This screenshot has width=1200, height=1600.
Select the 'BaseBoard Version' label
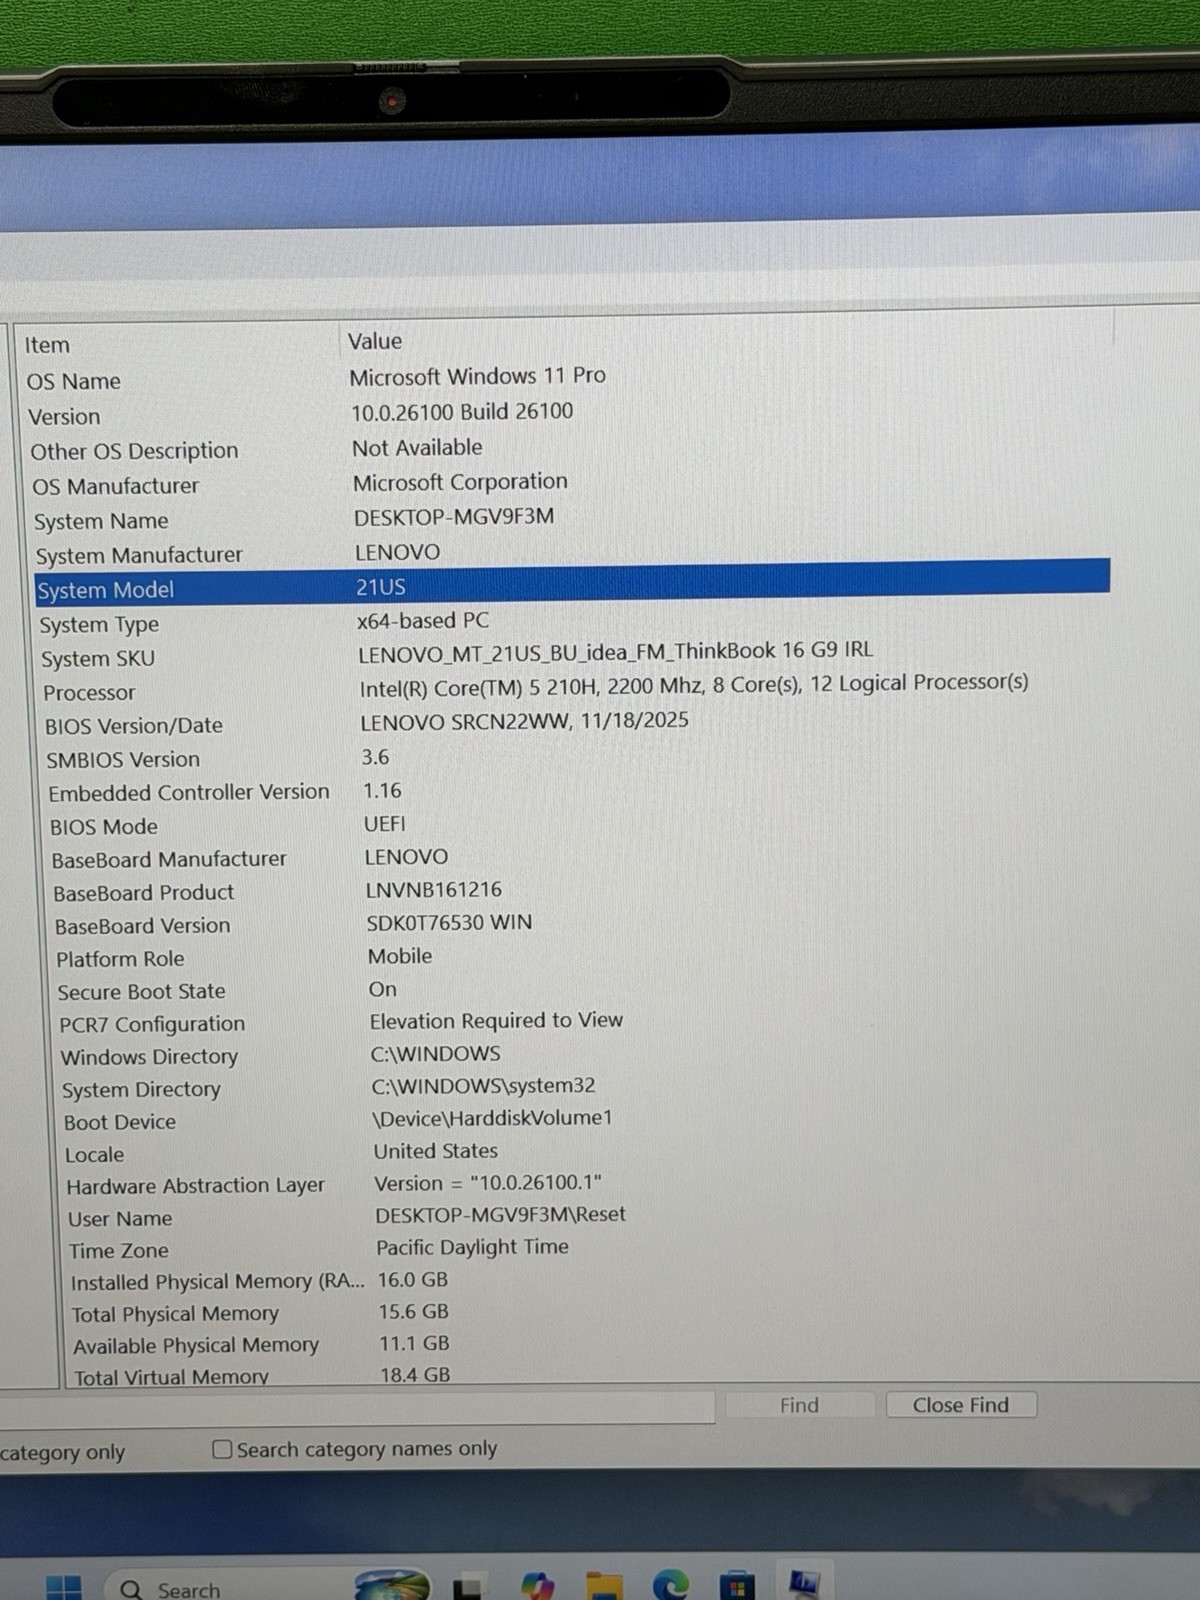click(x=143, y=926)
